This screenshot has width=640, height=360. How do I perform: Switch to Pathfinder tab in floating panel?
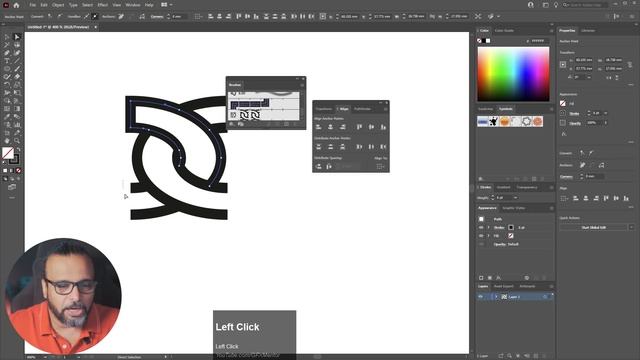click(x=362, y=109)
